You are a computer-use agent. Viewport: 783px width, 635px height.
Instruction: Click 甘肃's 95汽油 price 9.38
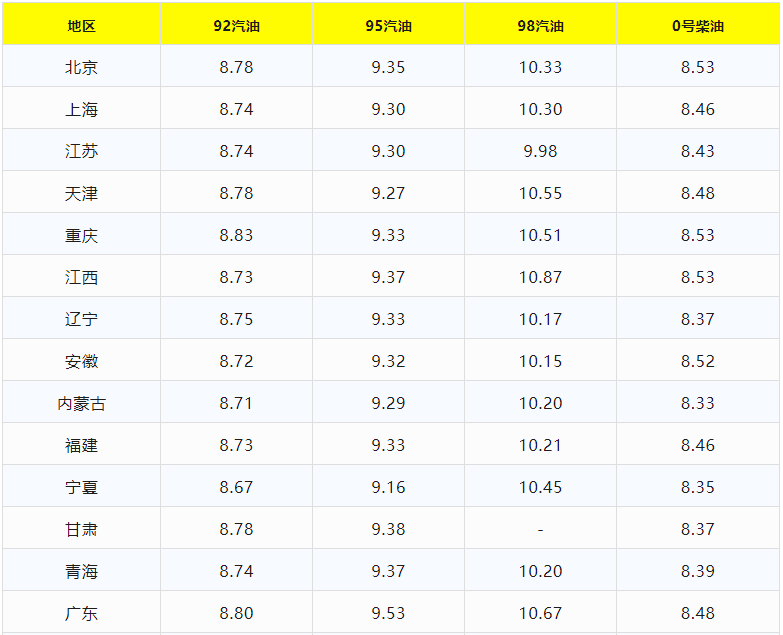389,529
